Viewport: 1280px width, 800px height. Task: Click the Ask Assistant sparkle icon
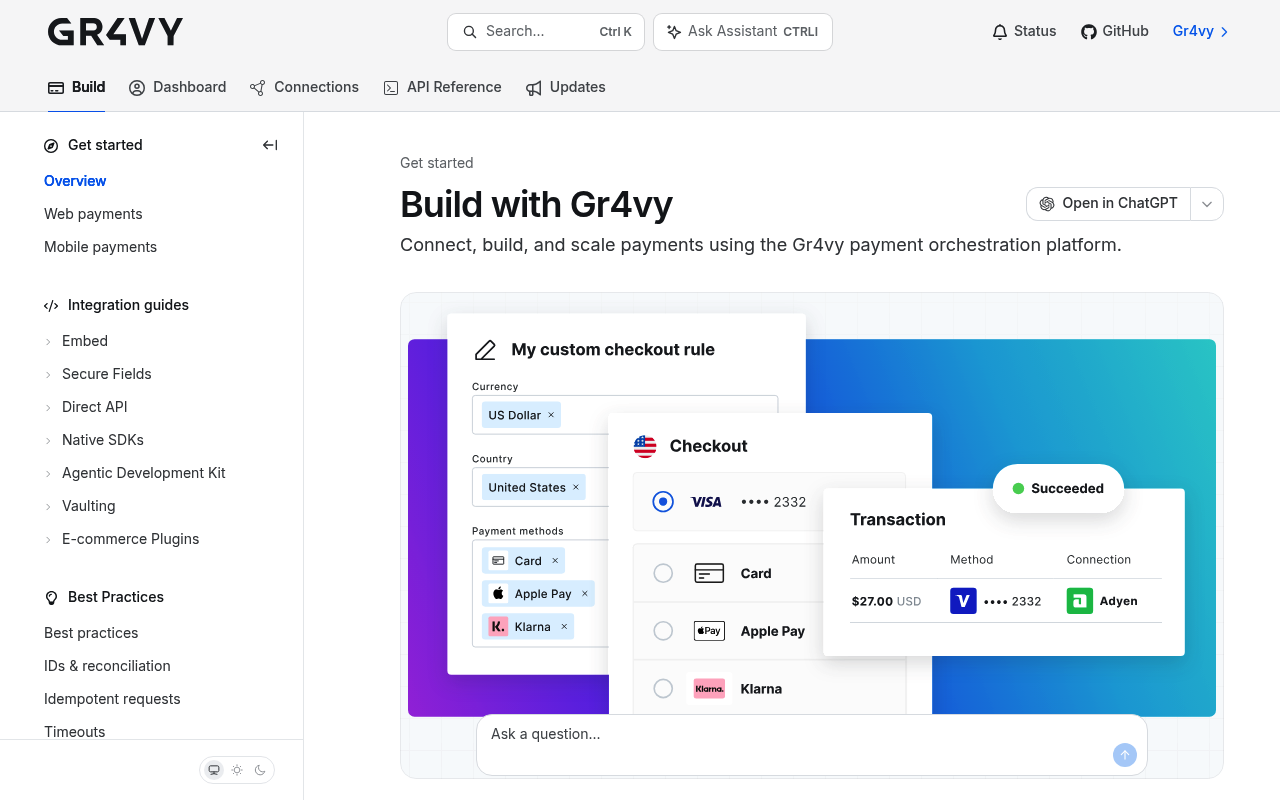pyautogui.click(x=674, y=32)
